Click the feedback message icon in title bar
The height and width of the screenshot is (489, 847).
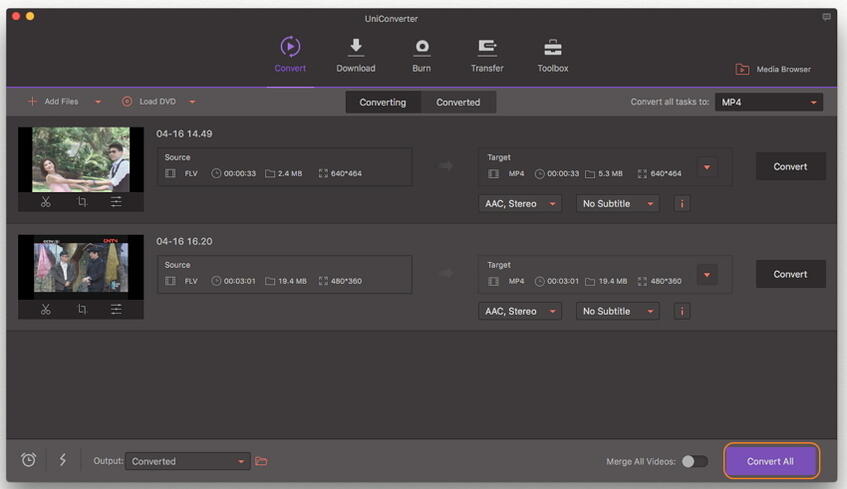point(826,17)
